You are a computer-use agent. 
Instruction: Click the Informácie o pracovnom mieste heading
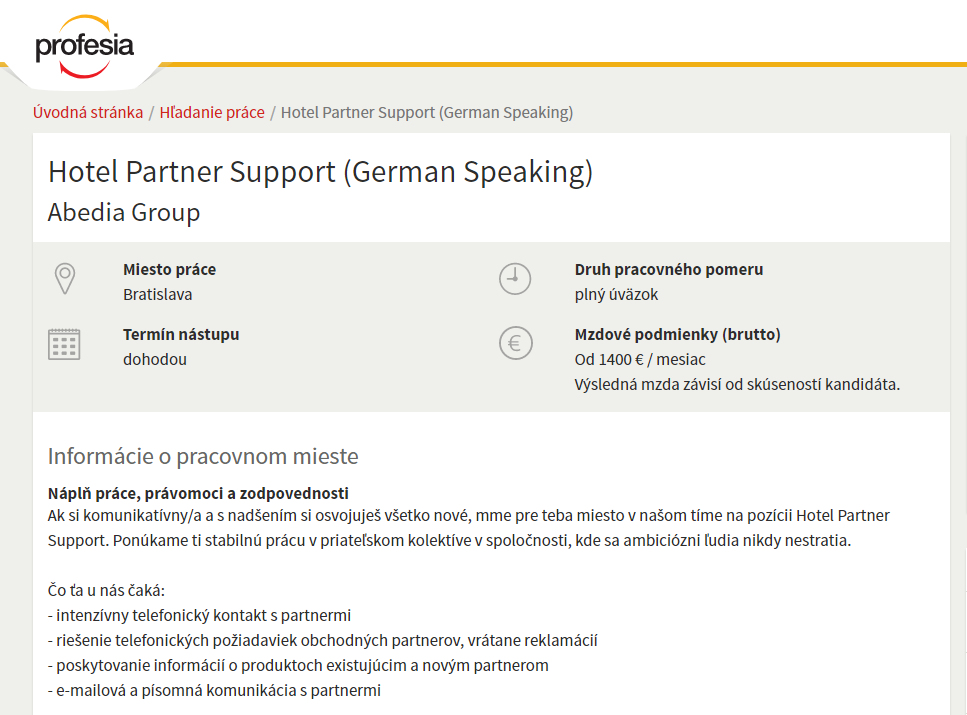(204, 457)
